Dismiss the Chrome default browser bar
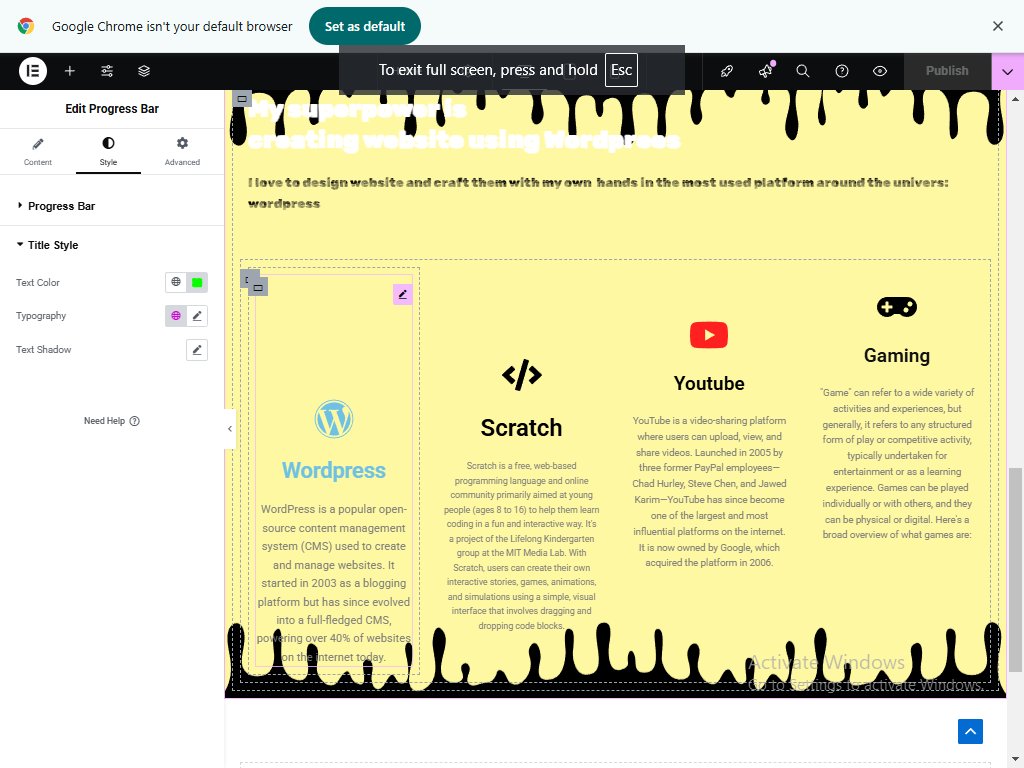Screen dimensions: 1024x768 click(x=998, y=26)
